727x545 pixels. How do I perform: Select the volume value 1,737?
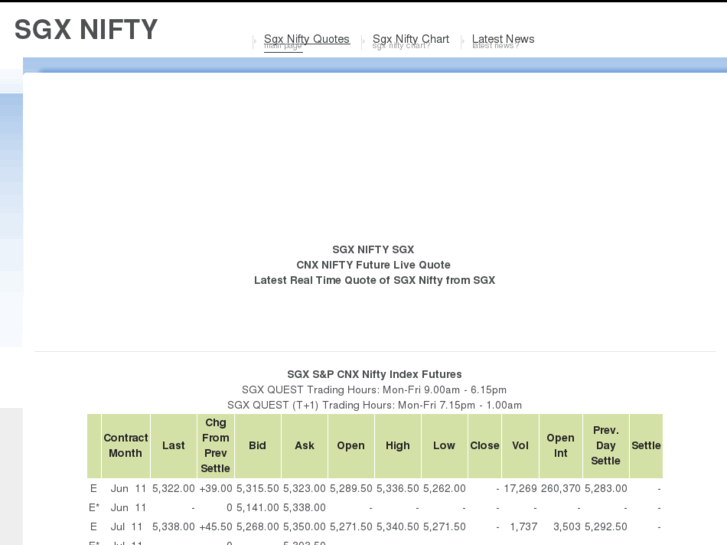(524, 526)
